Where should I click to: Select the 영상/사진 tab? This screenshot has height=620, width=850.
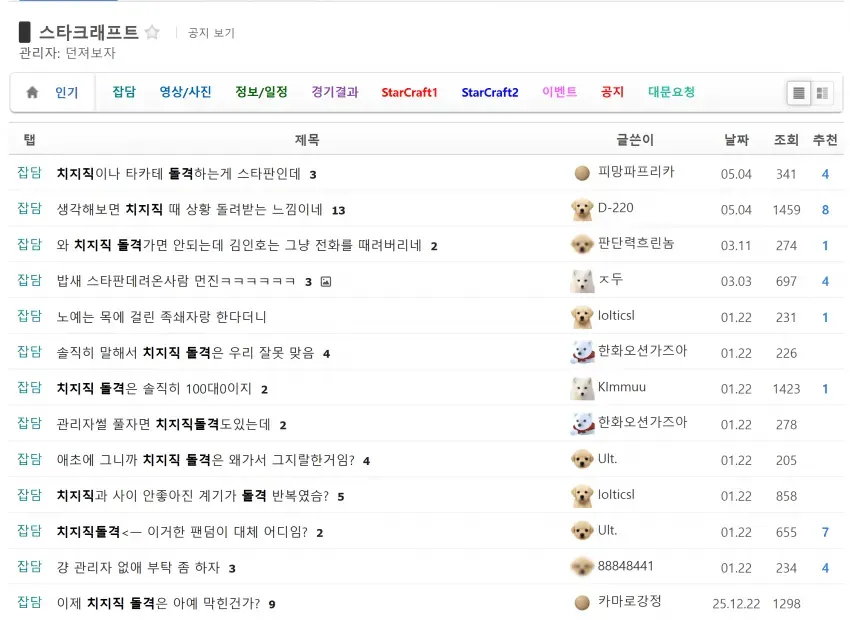click(185, 92)
